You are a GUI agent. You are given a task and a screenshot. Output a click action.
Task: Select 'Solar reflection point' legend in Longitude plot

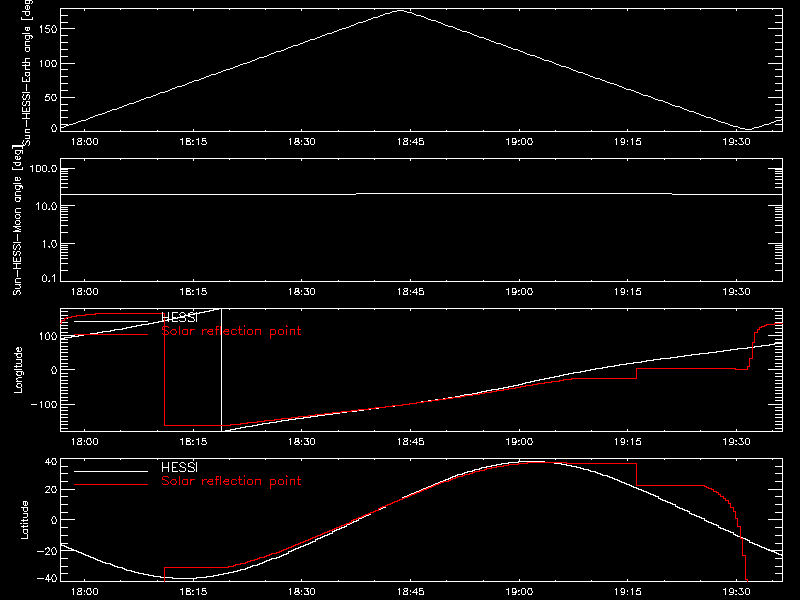point(231,331)
